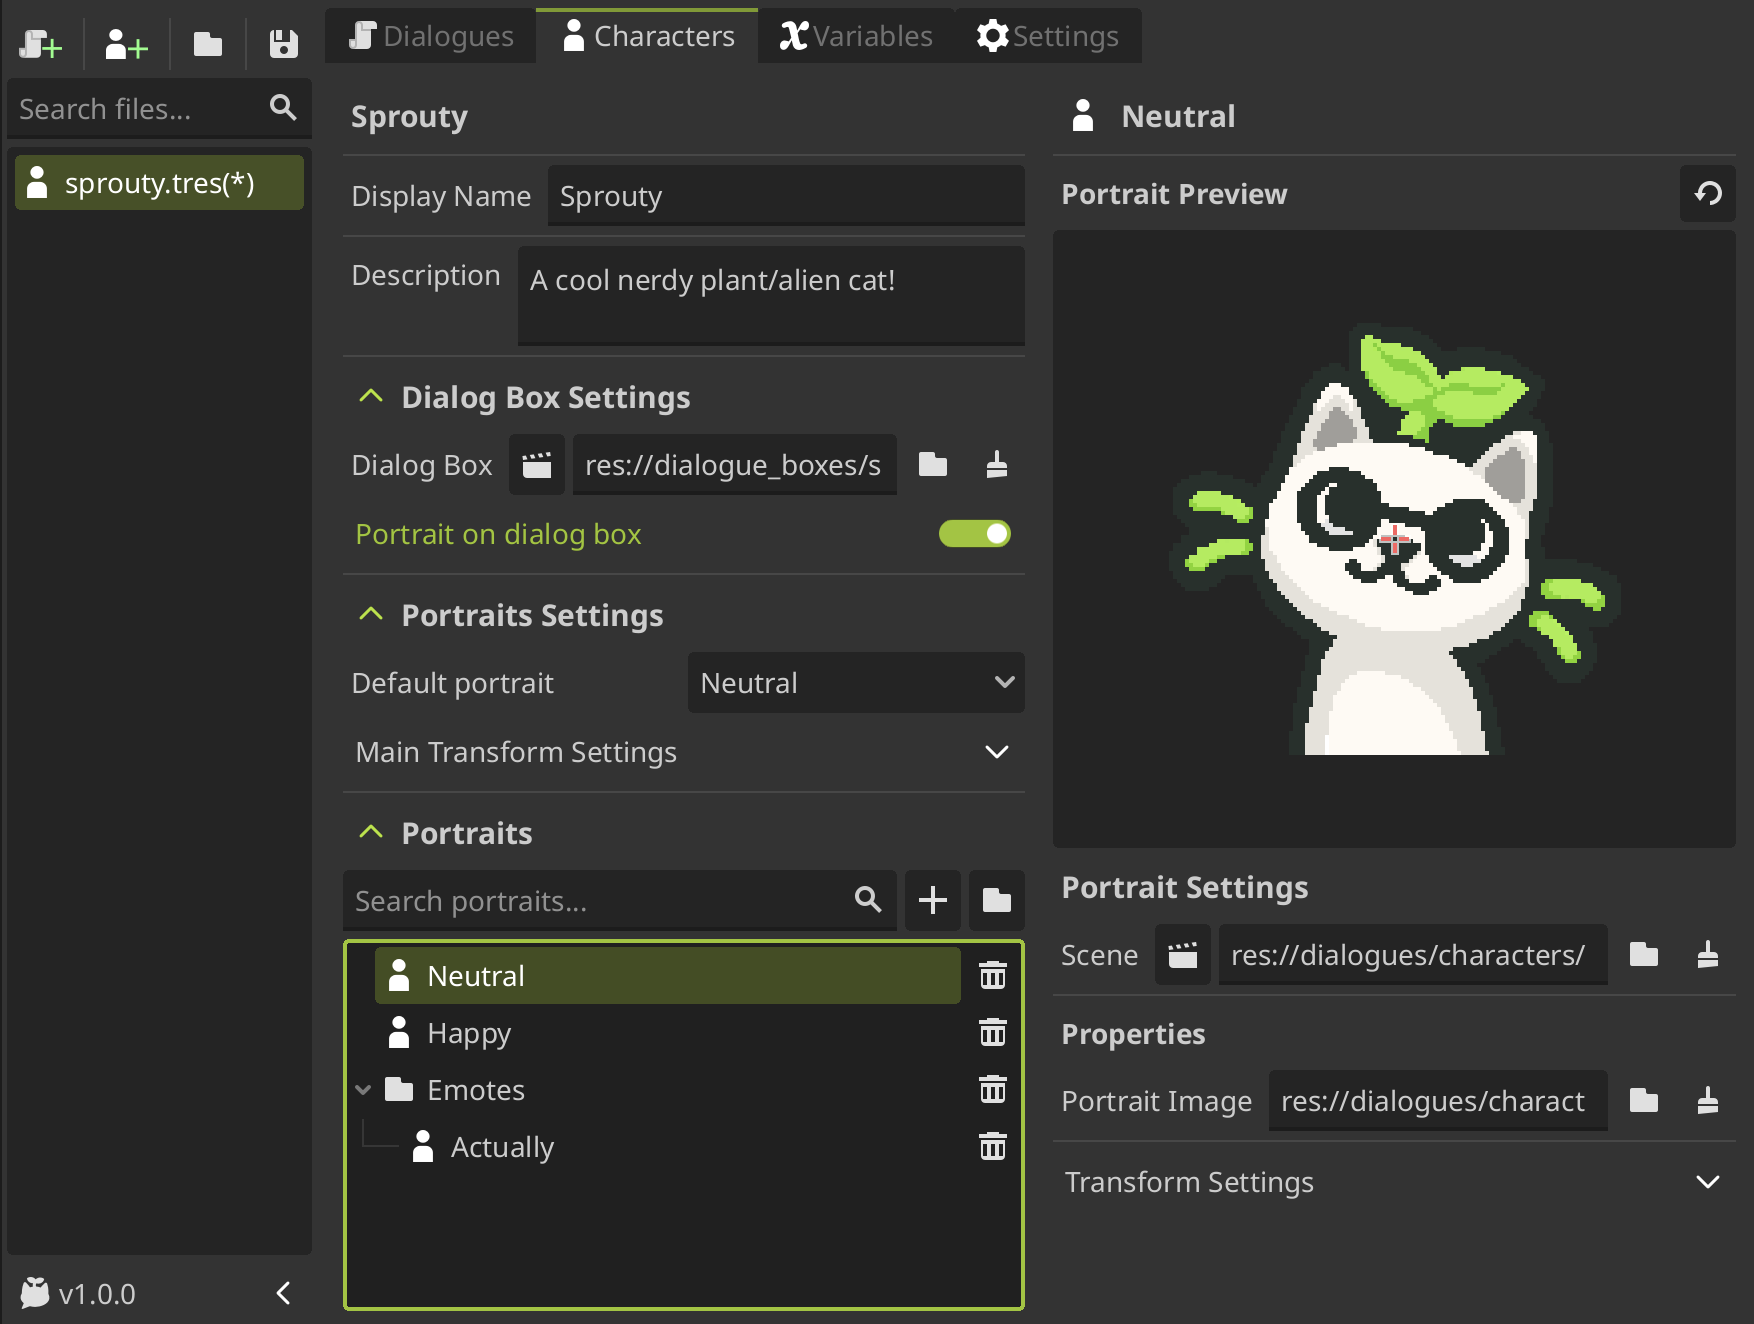Select the sprouty.tres file in sidebar
Screen dimensions: 1754x1324
[x=159, y=183]
